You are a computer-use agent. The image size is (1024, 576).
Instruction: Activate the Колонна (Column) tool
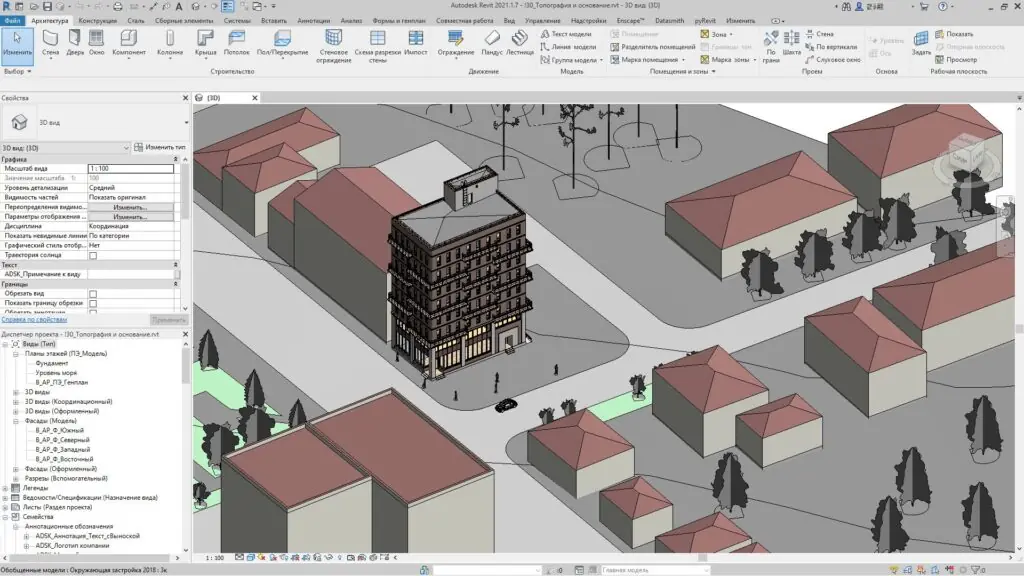(170, 40)
